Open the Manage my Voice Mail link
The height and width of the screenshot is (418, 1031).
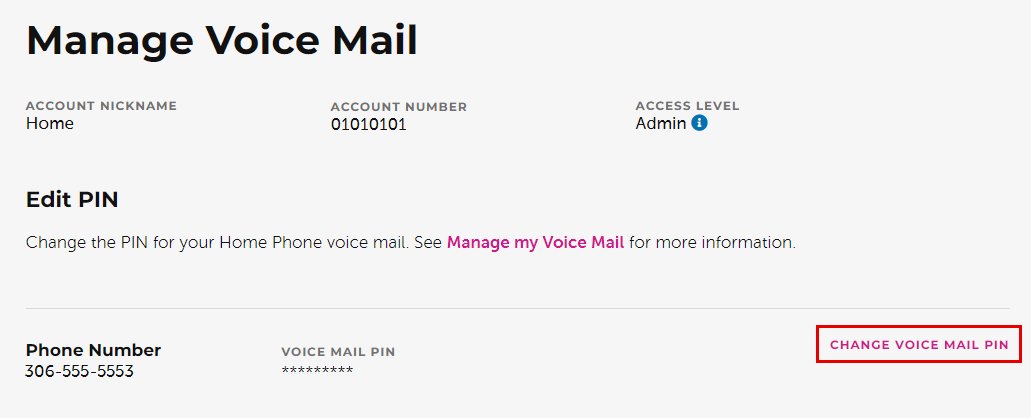(x=535, y=243)
